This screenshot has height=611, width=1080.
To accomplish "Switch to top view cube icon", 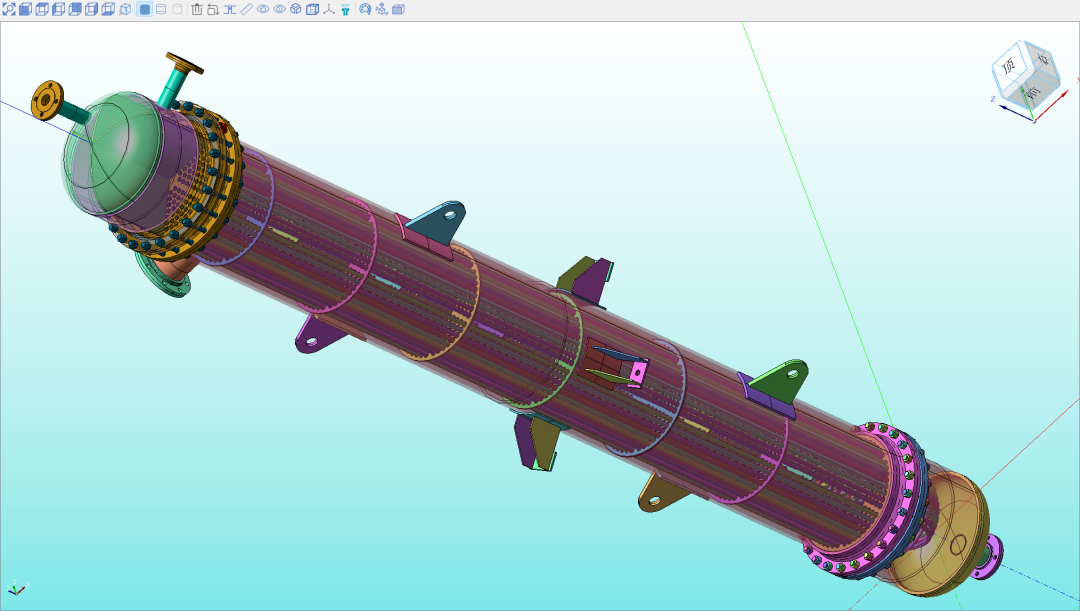I will click(x=42, y=10).
